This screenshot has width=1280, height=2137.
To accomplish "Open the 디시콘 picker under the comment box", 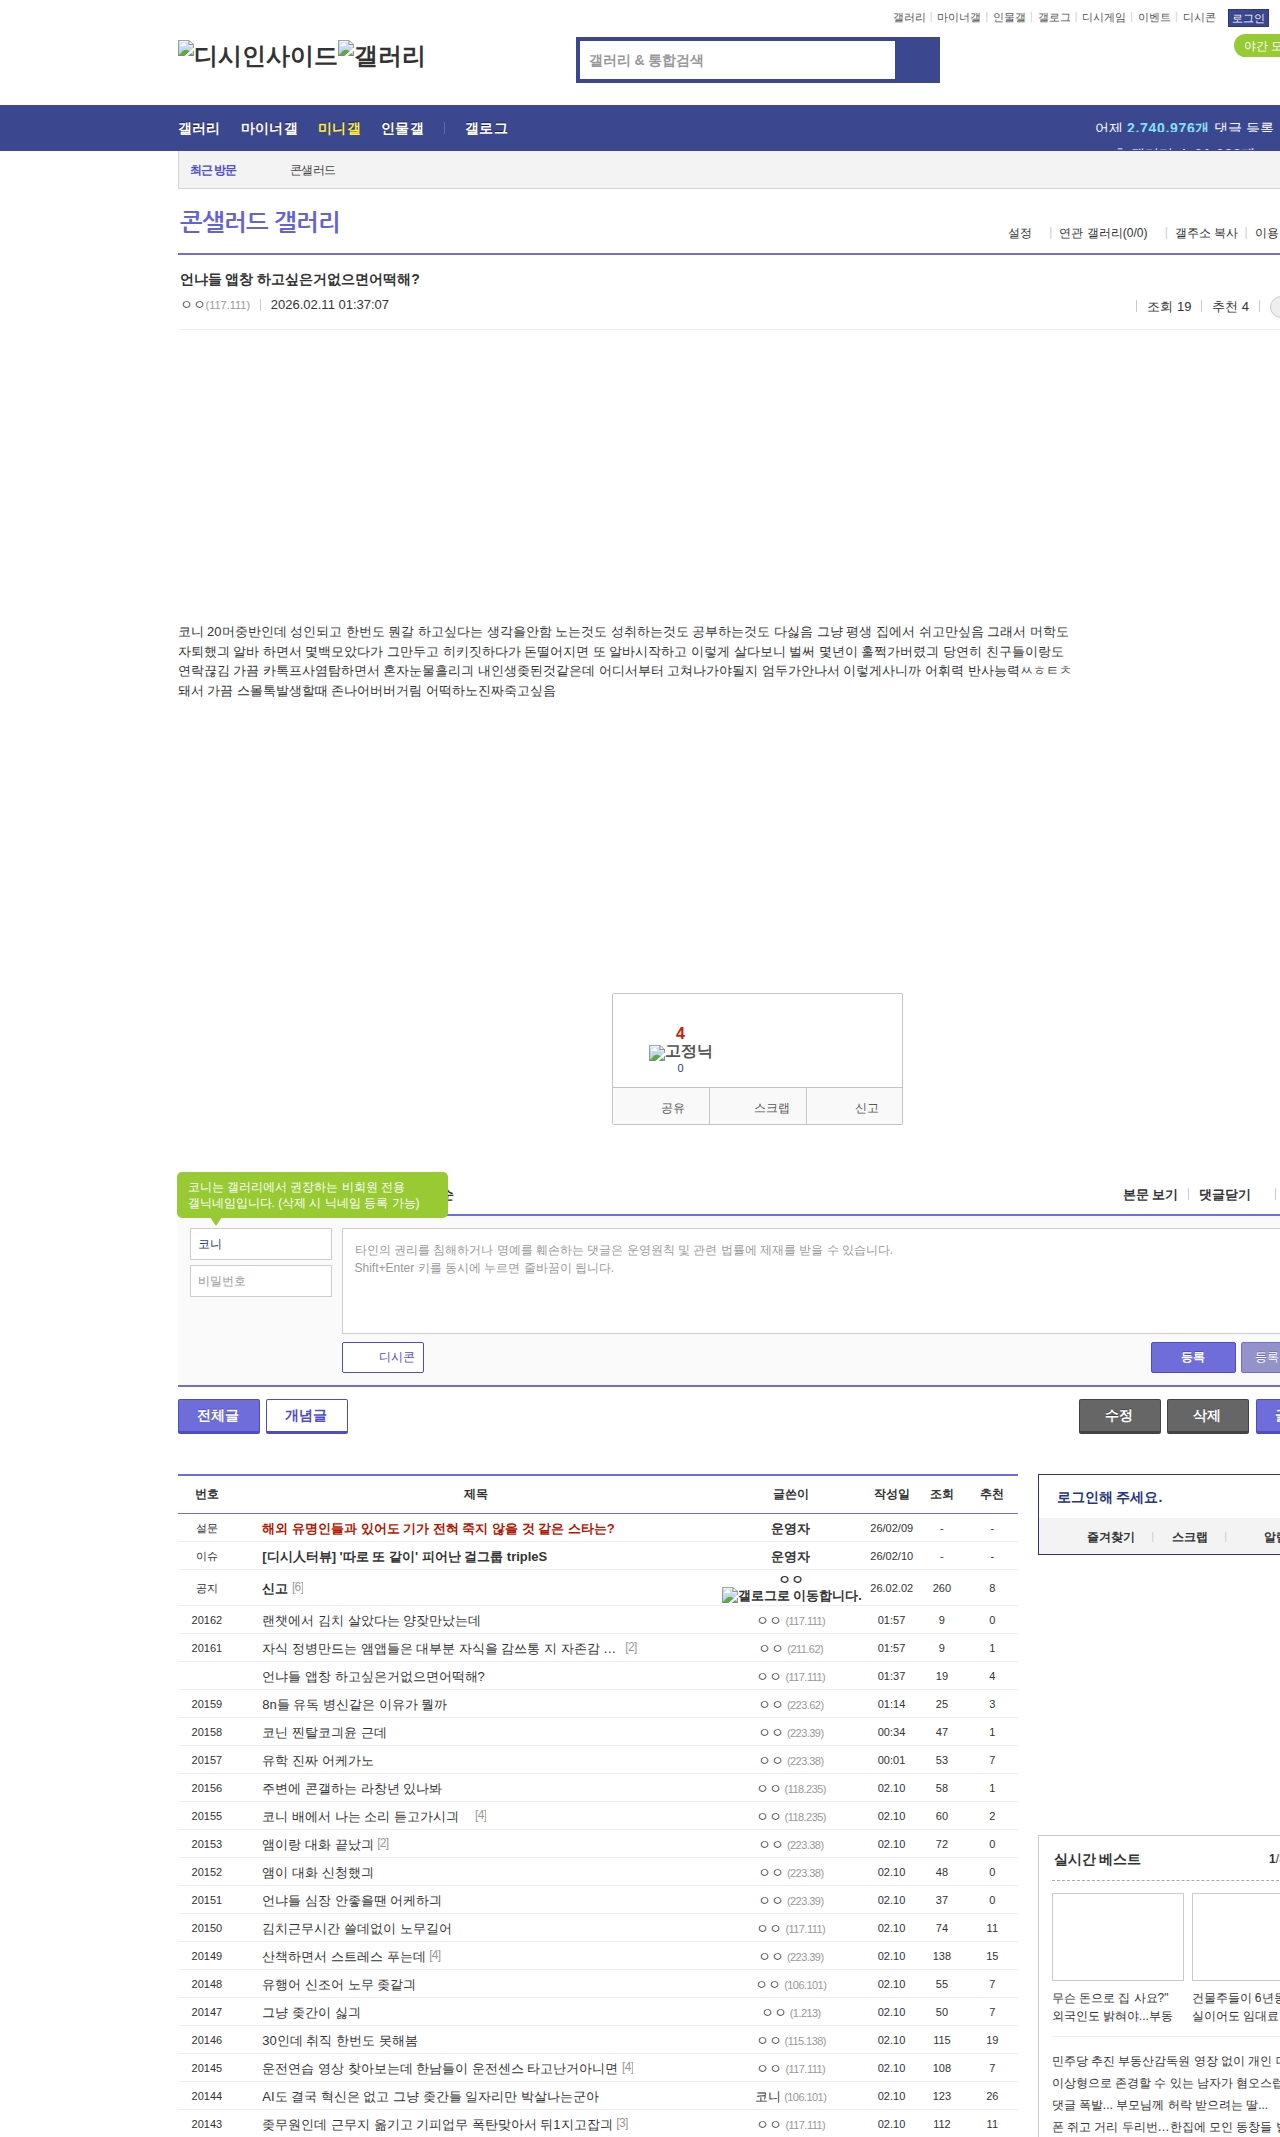I will (x=383, y=1357).
